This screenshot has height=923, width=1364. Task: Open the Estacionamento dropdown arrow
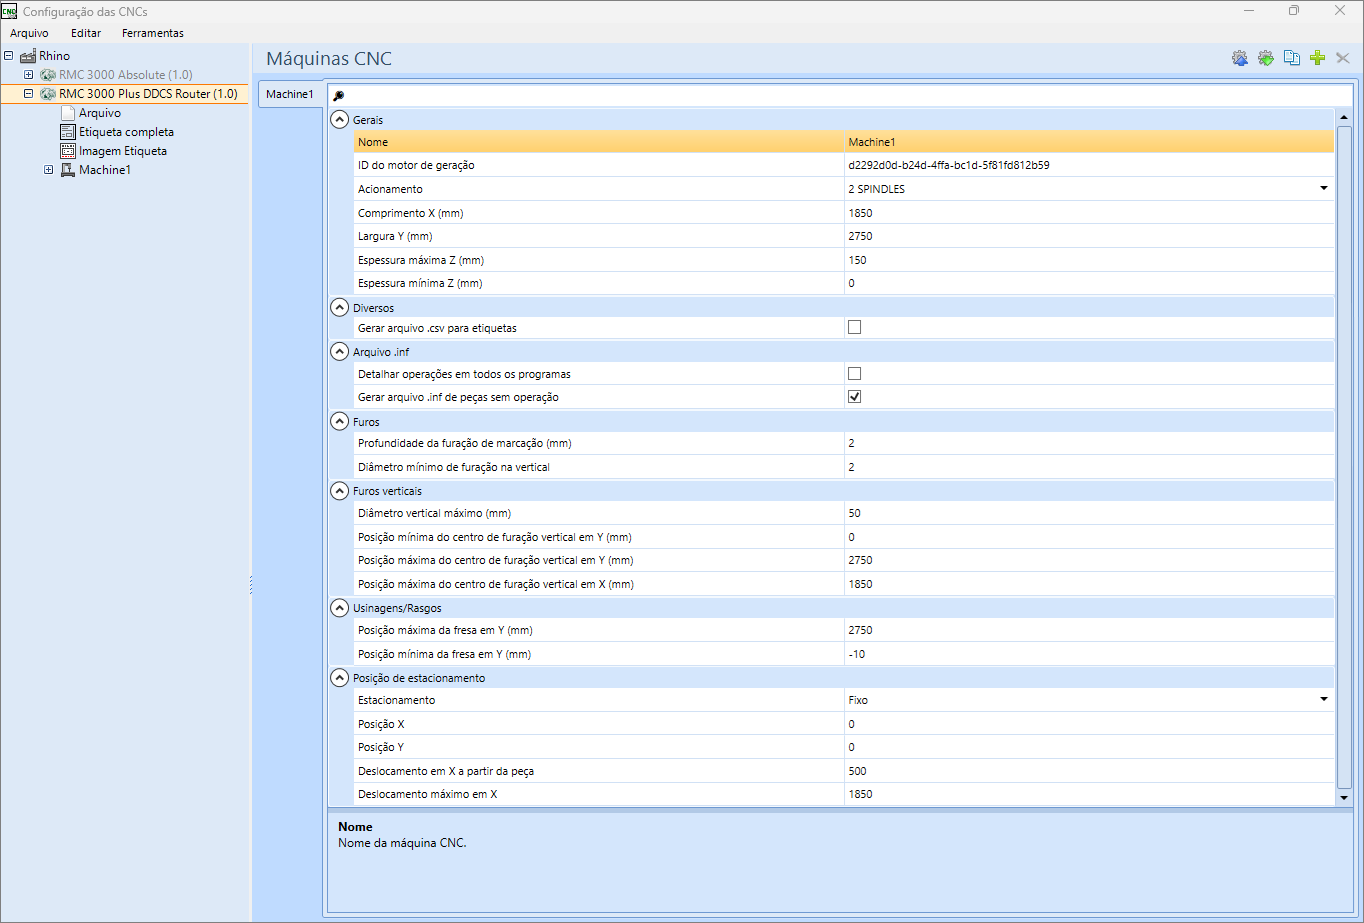click(x=1324, y=699)
